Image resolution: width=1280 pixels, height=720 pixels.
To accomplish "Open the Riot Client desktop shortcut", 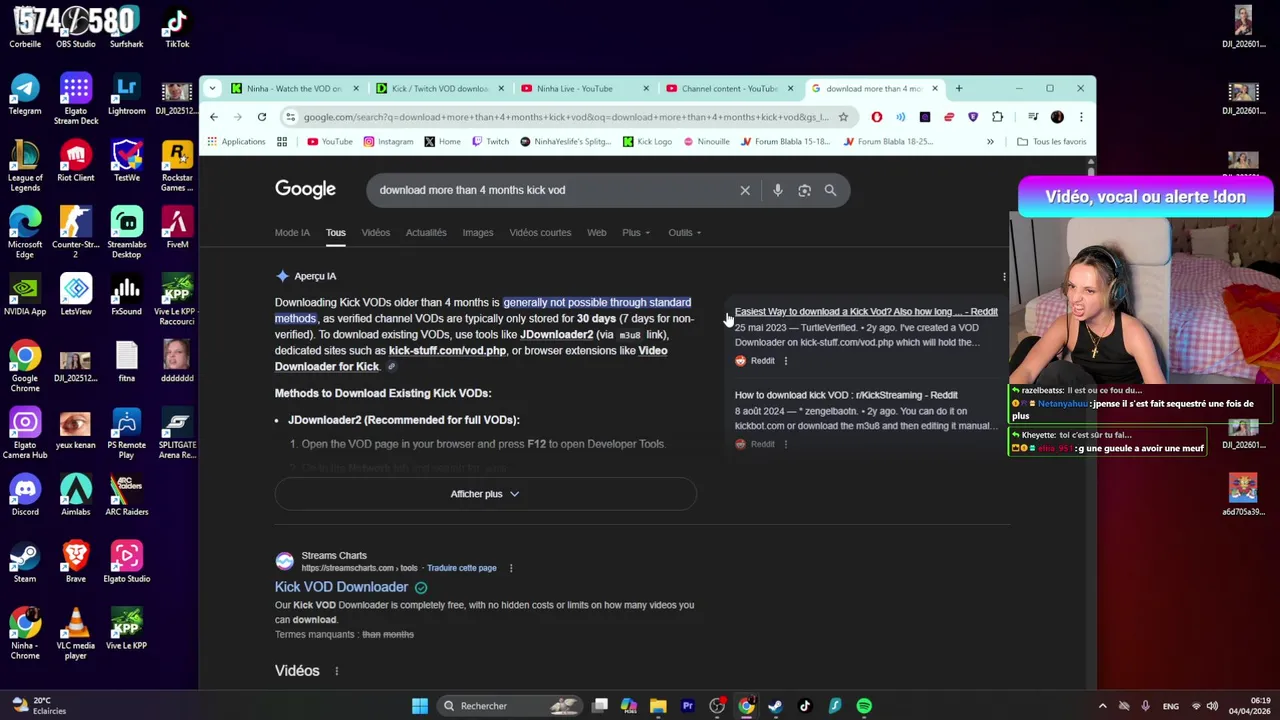I will click(x=76, y=161).
